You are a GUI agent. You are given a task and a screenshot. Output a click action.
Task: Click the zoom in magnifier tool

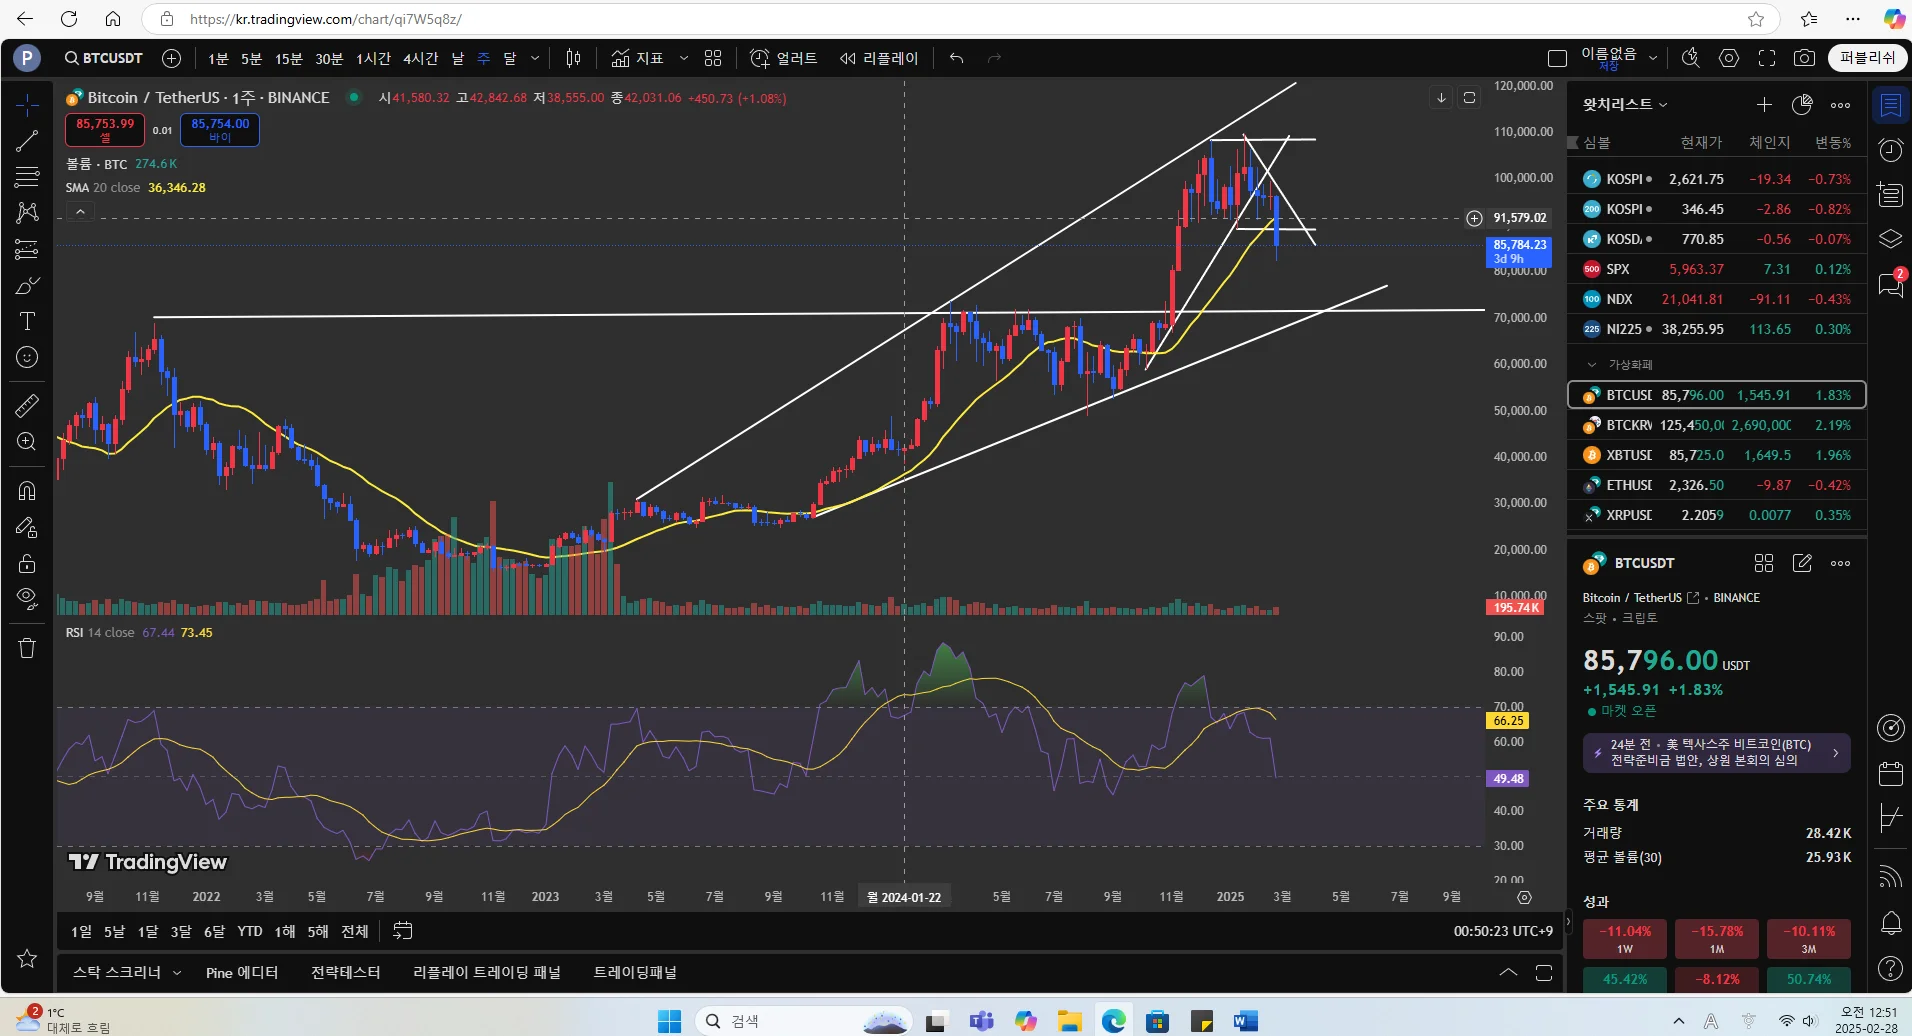click(x=27, y=441)
